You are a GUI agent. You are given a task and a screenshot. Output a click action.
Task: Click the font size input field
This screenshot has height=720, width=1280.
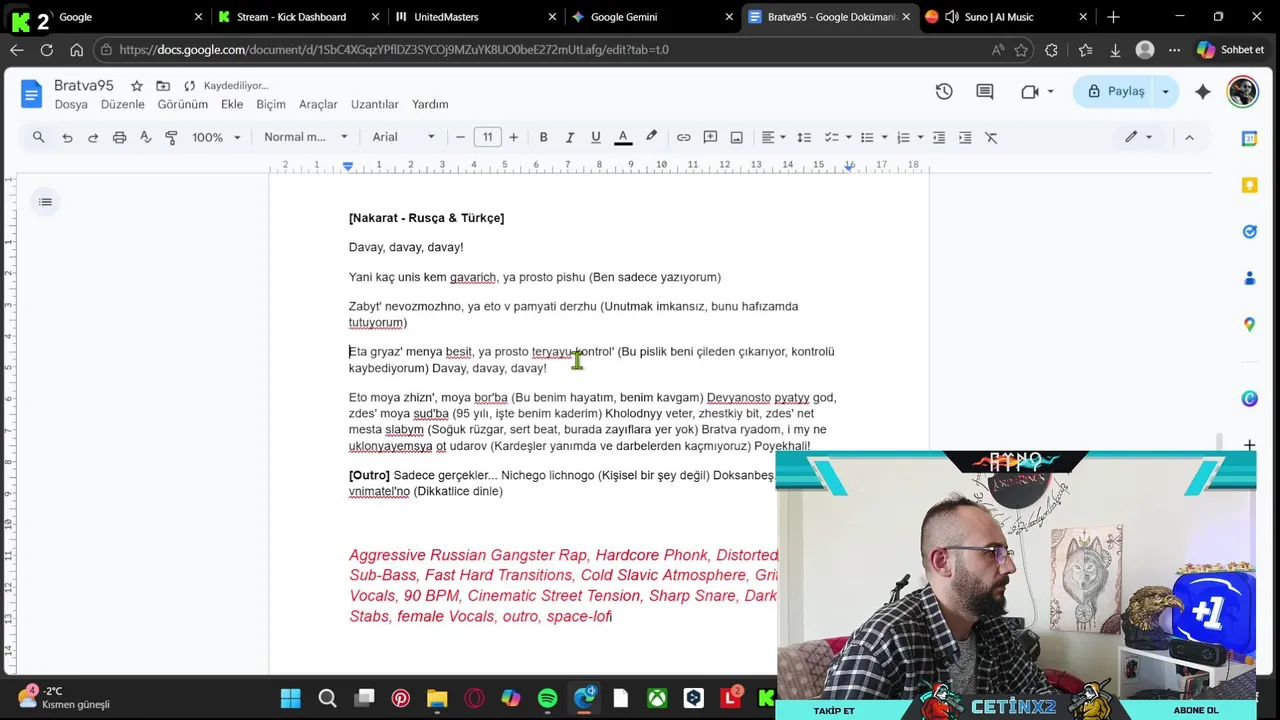(x=487, y=137)
